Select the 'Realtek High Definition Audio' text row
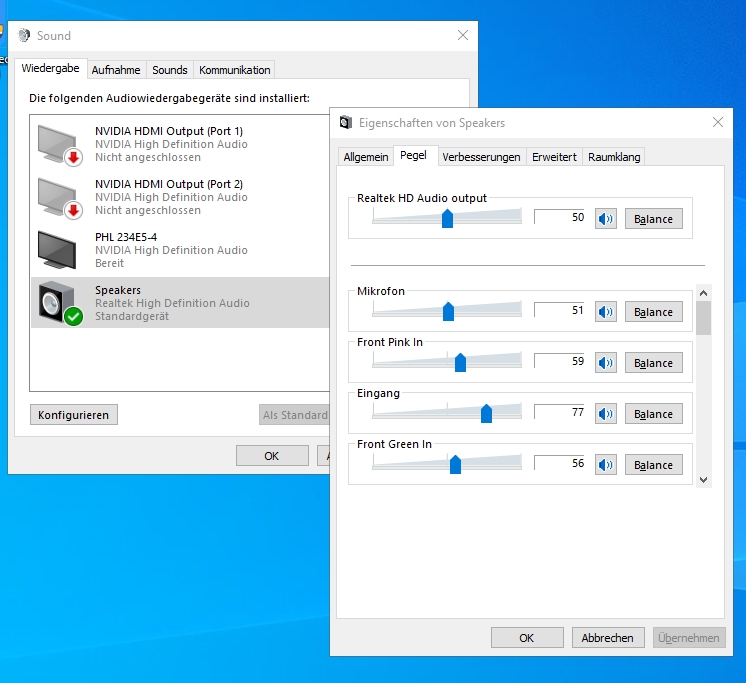This screenshot has width=746, height=683. pos(172,303)
